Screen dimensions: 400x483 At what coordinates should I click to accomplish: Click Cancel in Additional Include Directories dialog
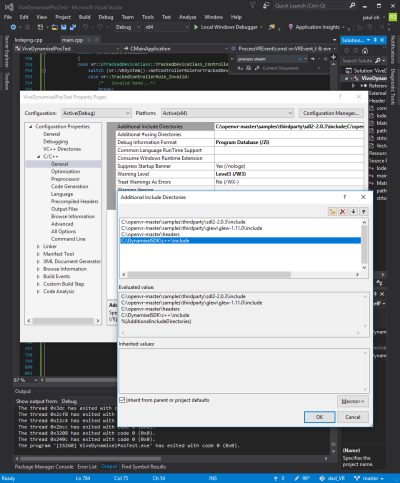[x=353, y=417]
